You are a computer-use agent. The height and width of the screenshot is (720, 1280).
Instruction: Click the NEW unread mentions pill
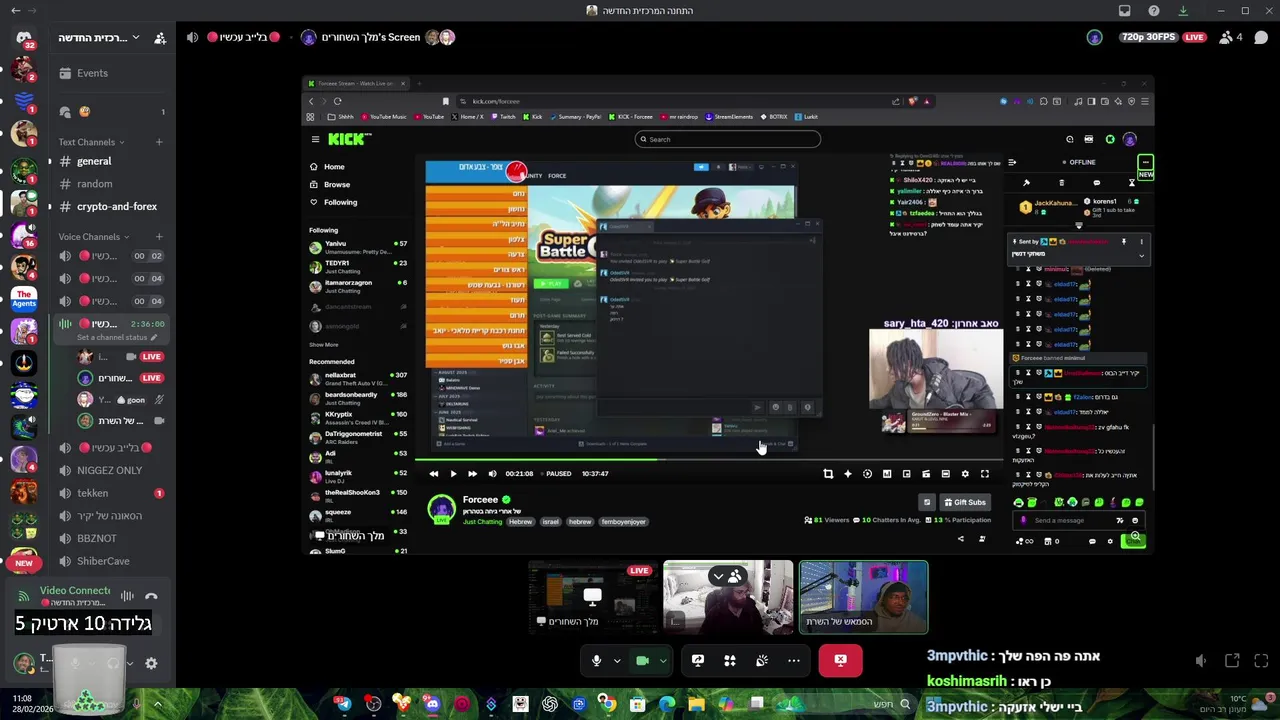click(23, 563)
